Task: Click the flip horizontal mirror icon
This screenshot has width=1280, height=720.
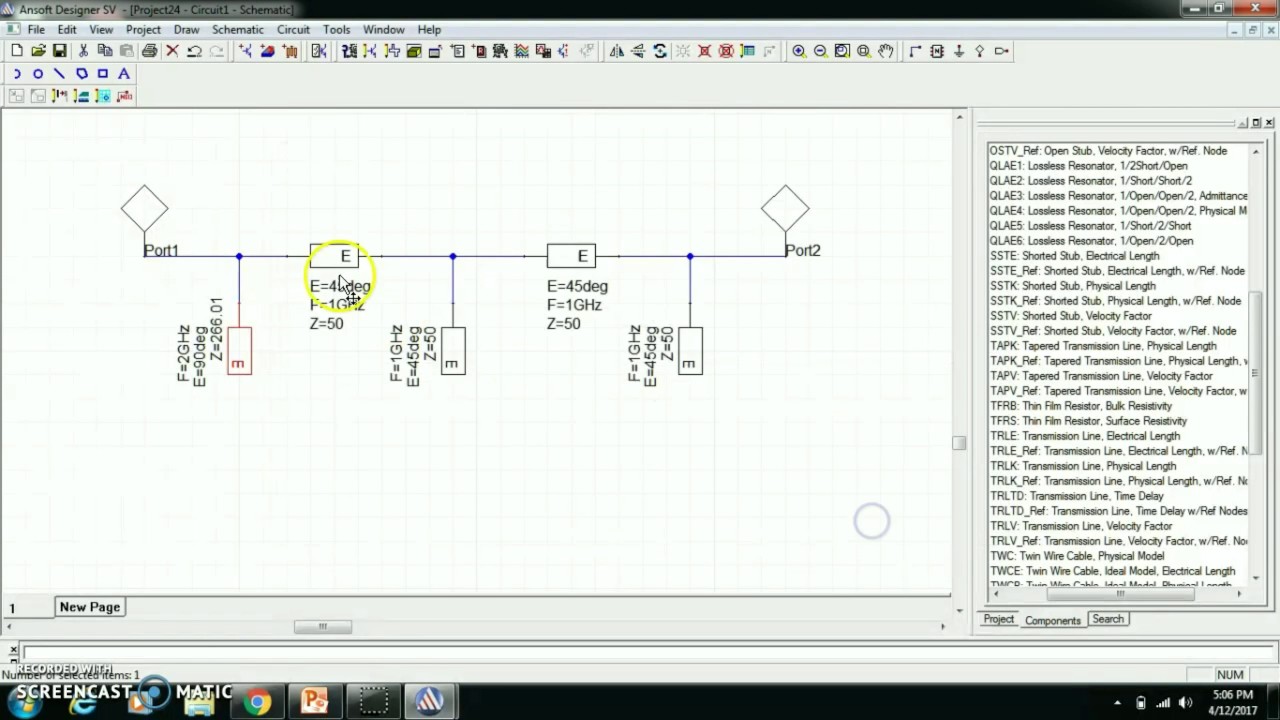Action: click(x=616, y=51)
